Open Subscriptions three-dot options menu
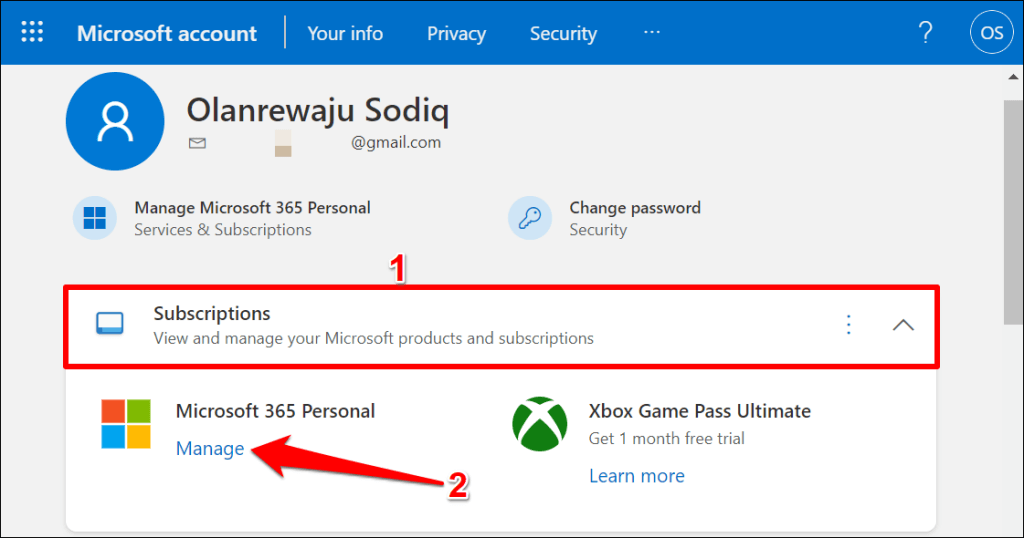The image size is (1024, 538). pos(848,325)
